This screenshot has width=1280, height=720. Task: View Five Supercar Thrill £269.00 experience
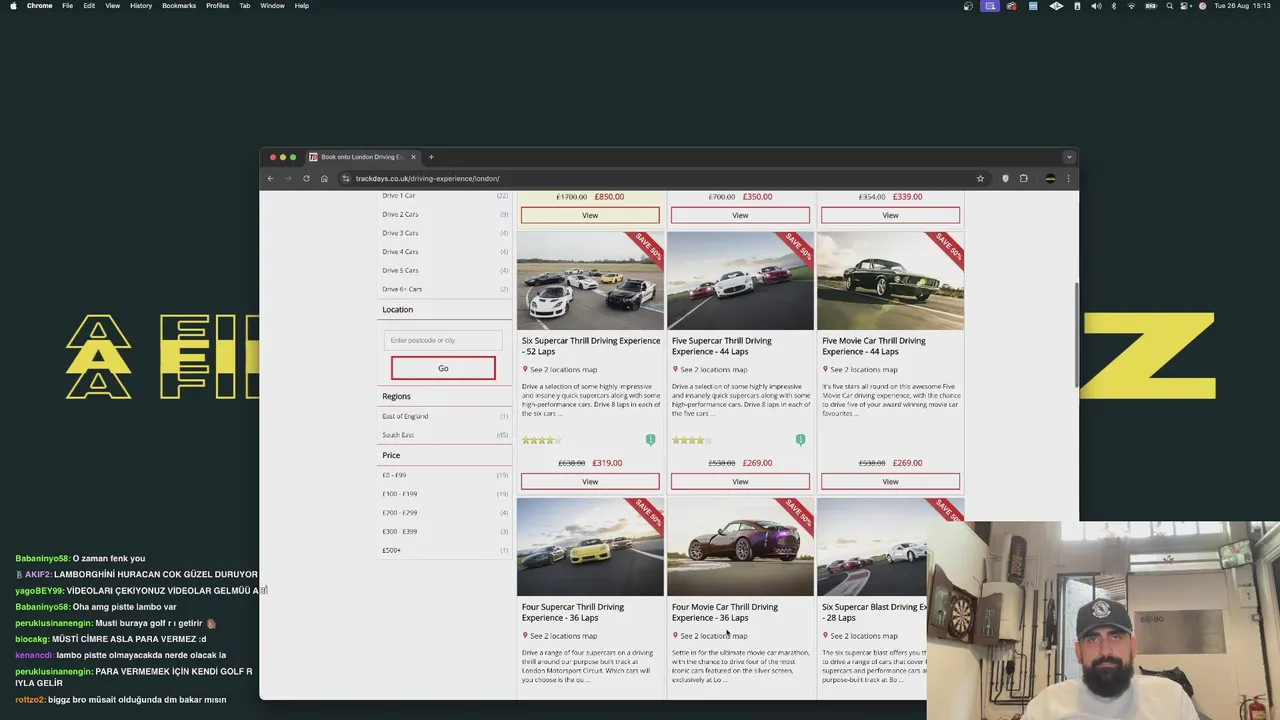pos(740,482)
